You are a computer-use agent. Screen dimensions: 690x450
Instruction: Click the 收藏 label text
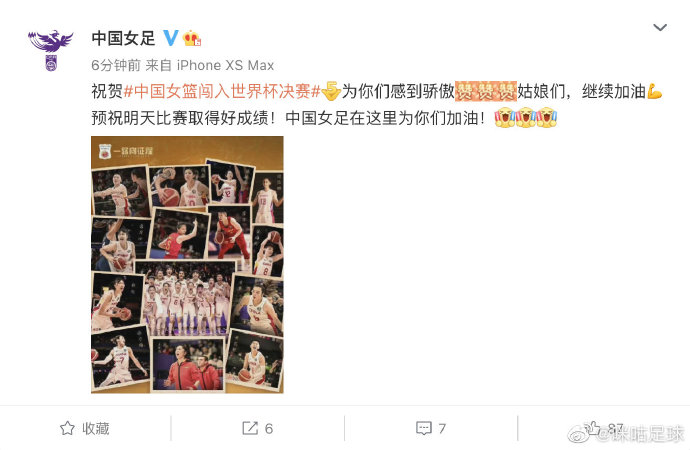pyautogui.click(x=95, y=428)
